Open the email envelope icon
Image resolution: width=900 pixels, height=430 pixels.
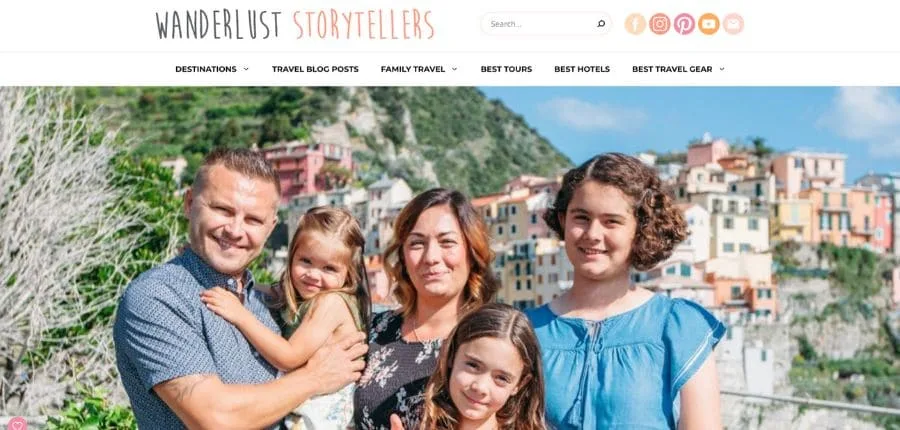pyautogui.click(x=733, y=24)
